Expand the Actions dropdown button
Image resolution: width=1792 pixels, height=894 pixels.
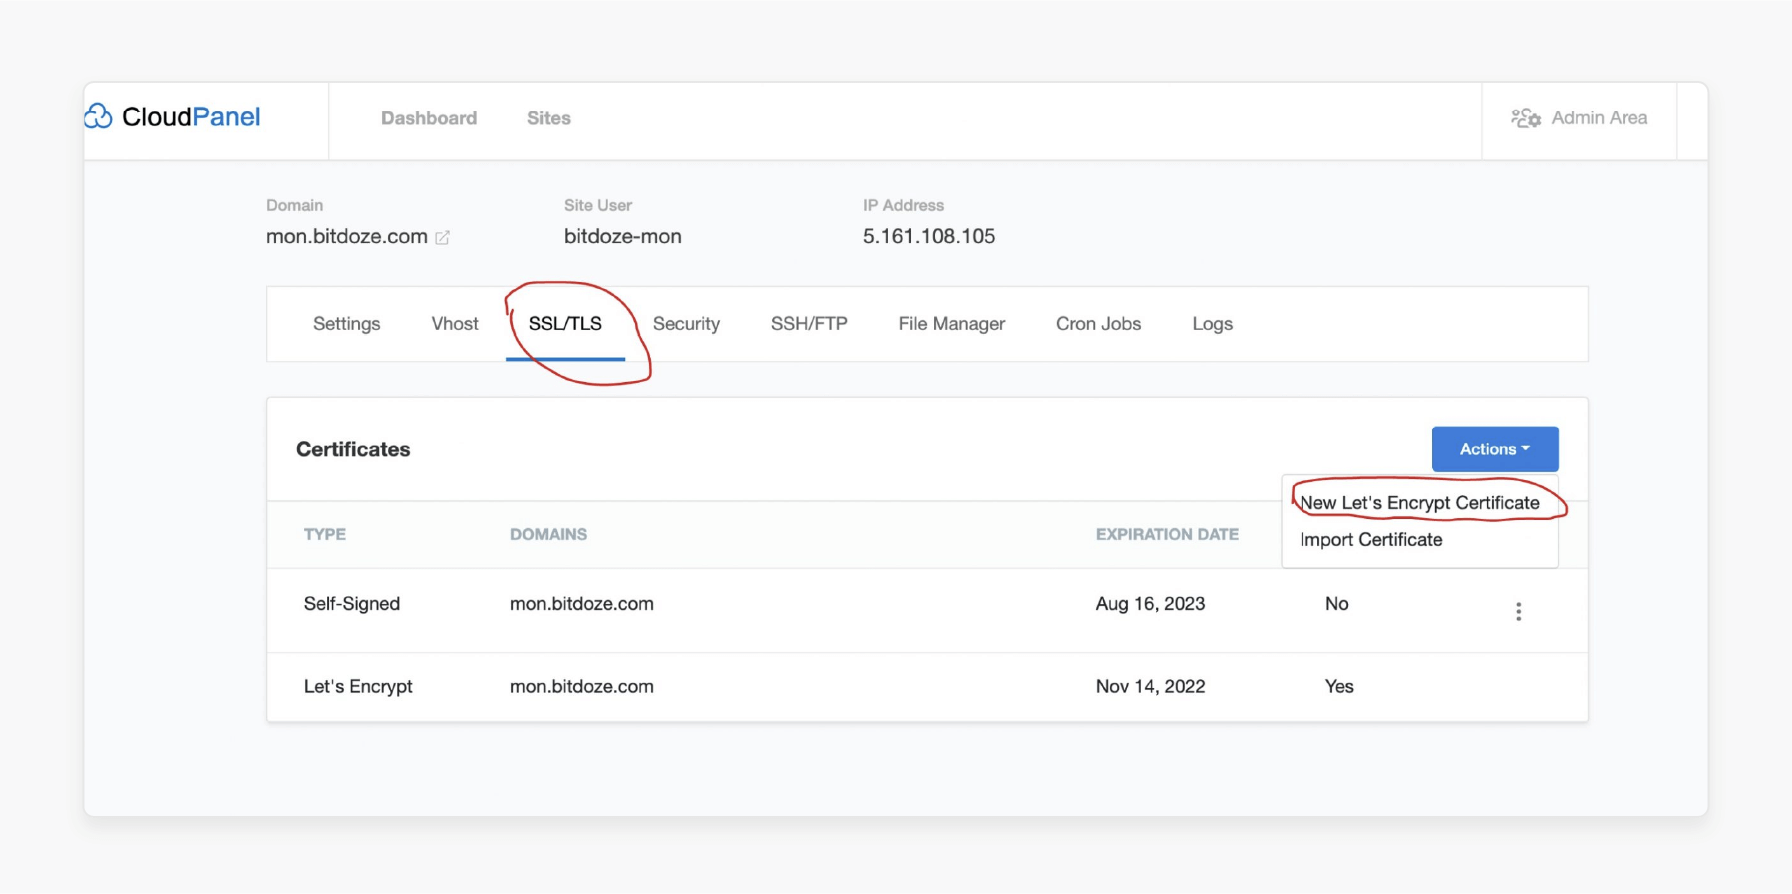[1495, 449]
